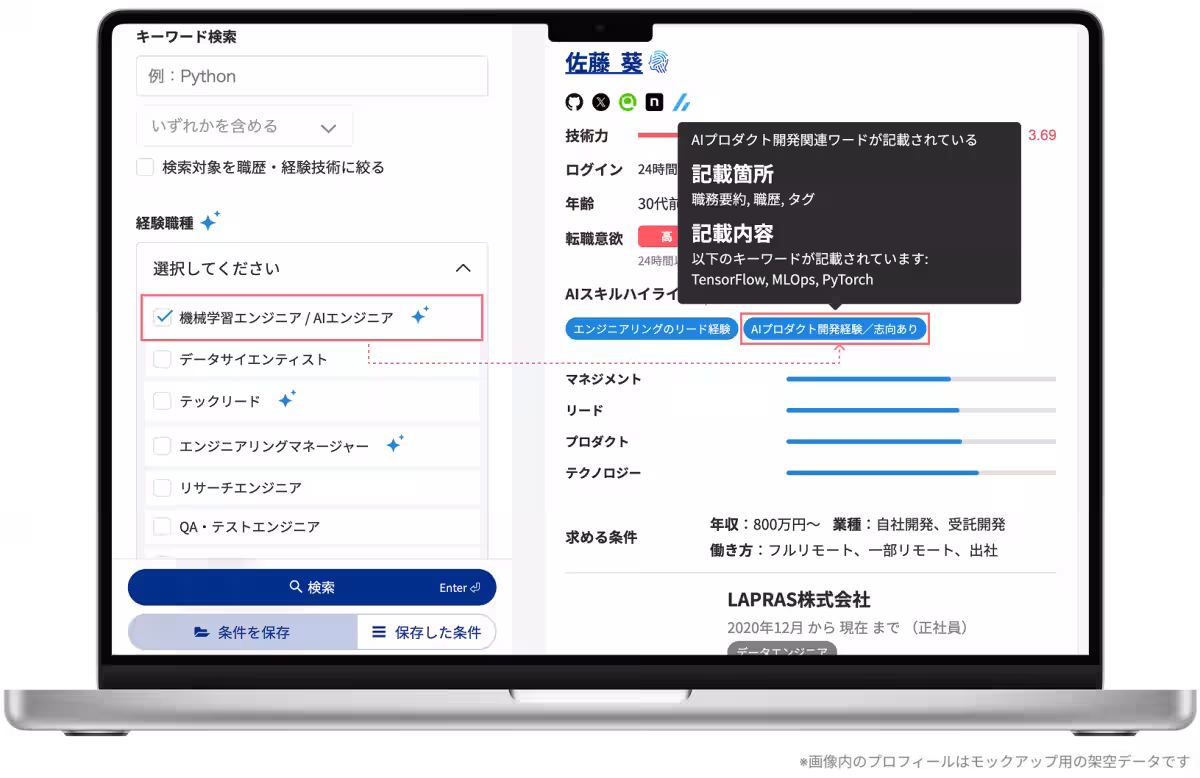
Task: Uncheck 機械学習エンジニア / AIエンジニア
Action: [163, 317]
